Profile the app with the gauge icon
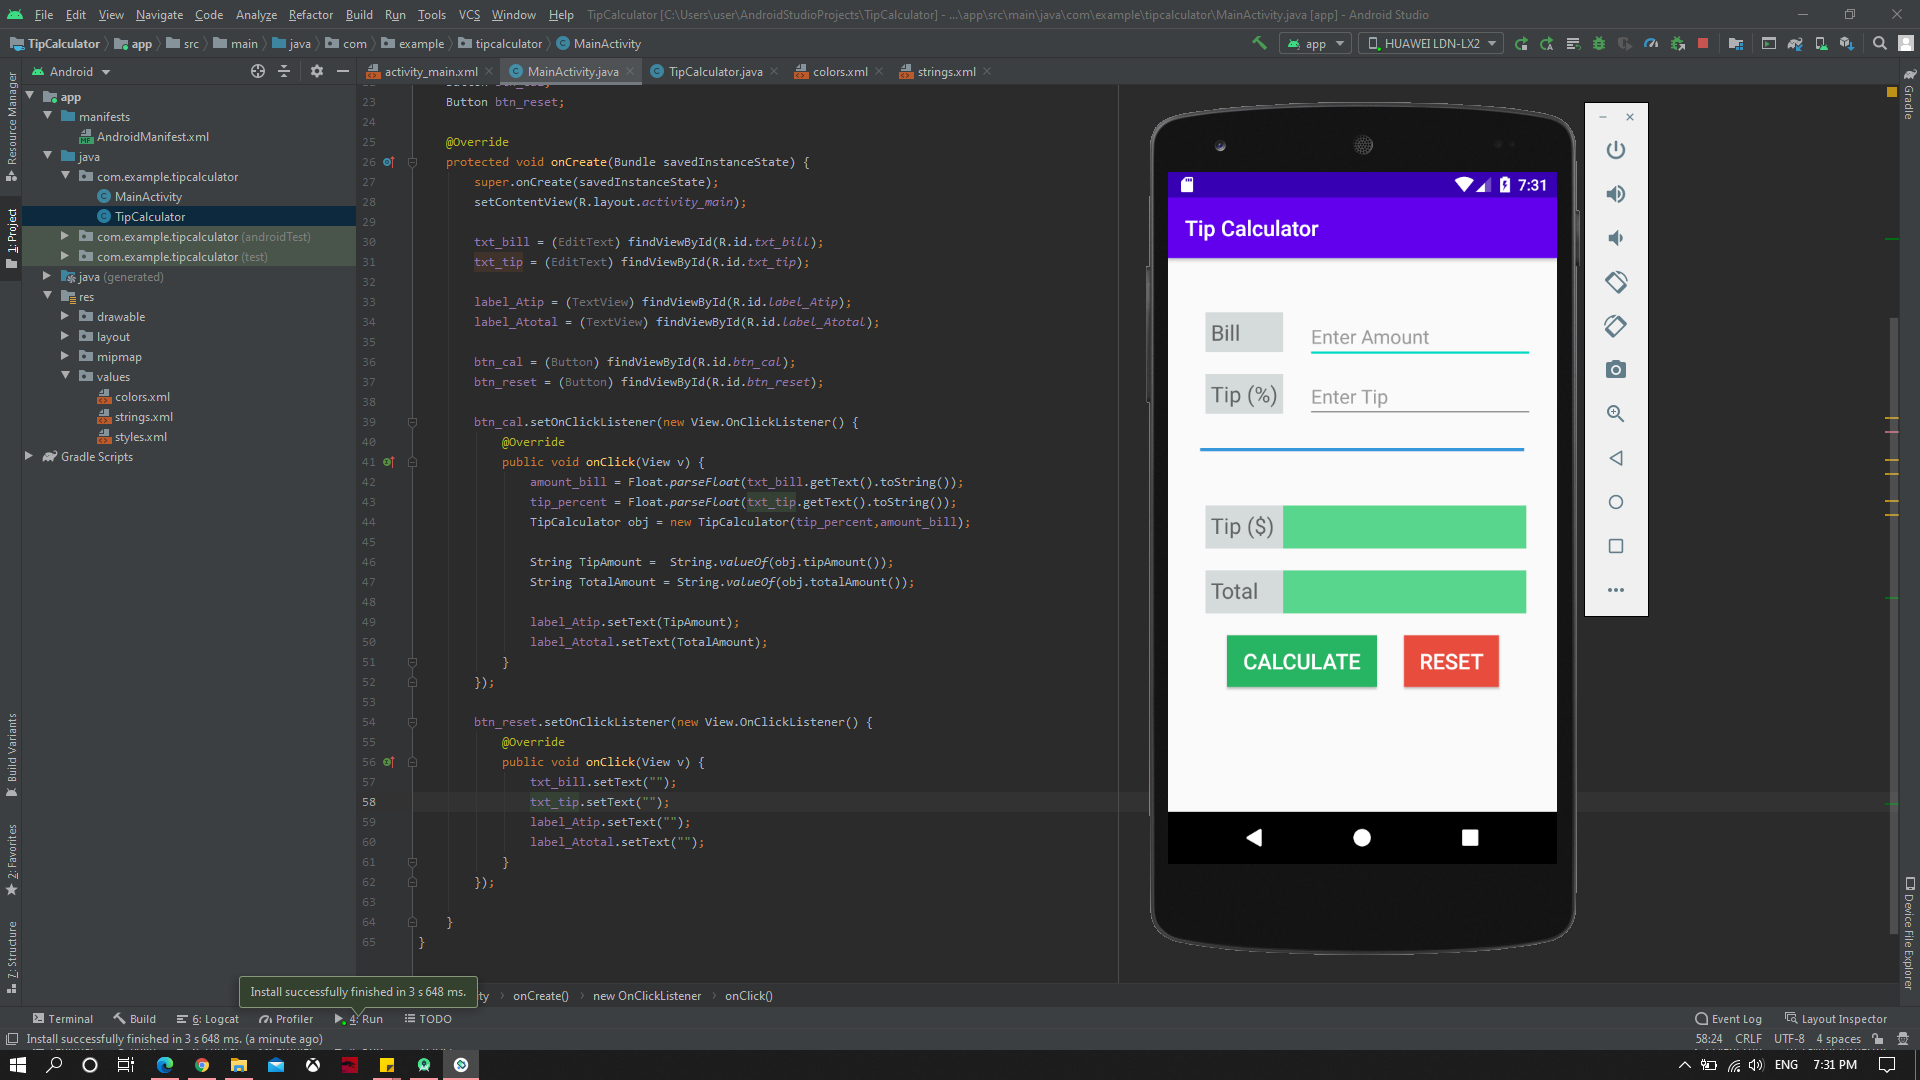Screen dimensions: 1920x1080 pyautogui.click(x=1650, y=43)
